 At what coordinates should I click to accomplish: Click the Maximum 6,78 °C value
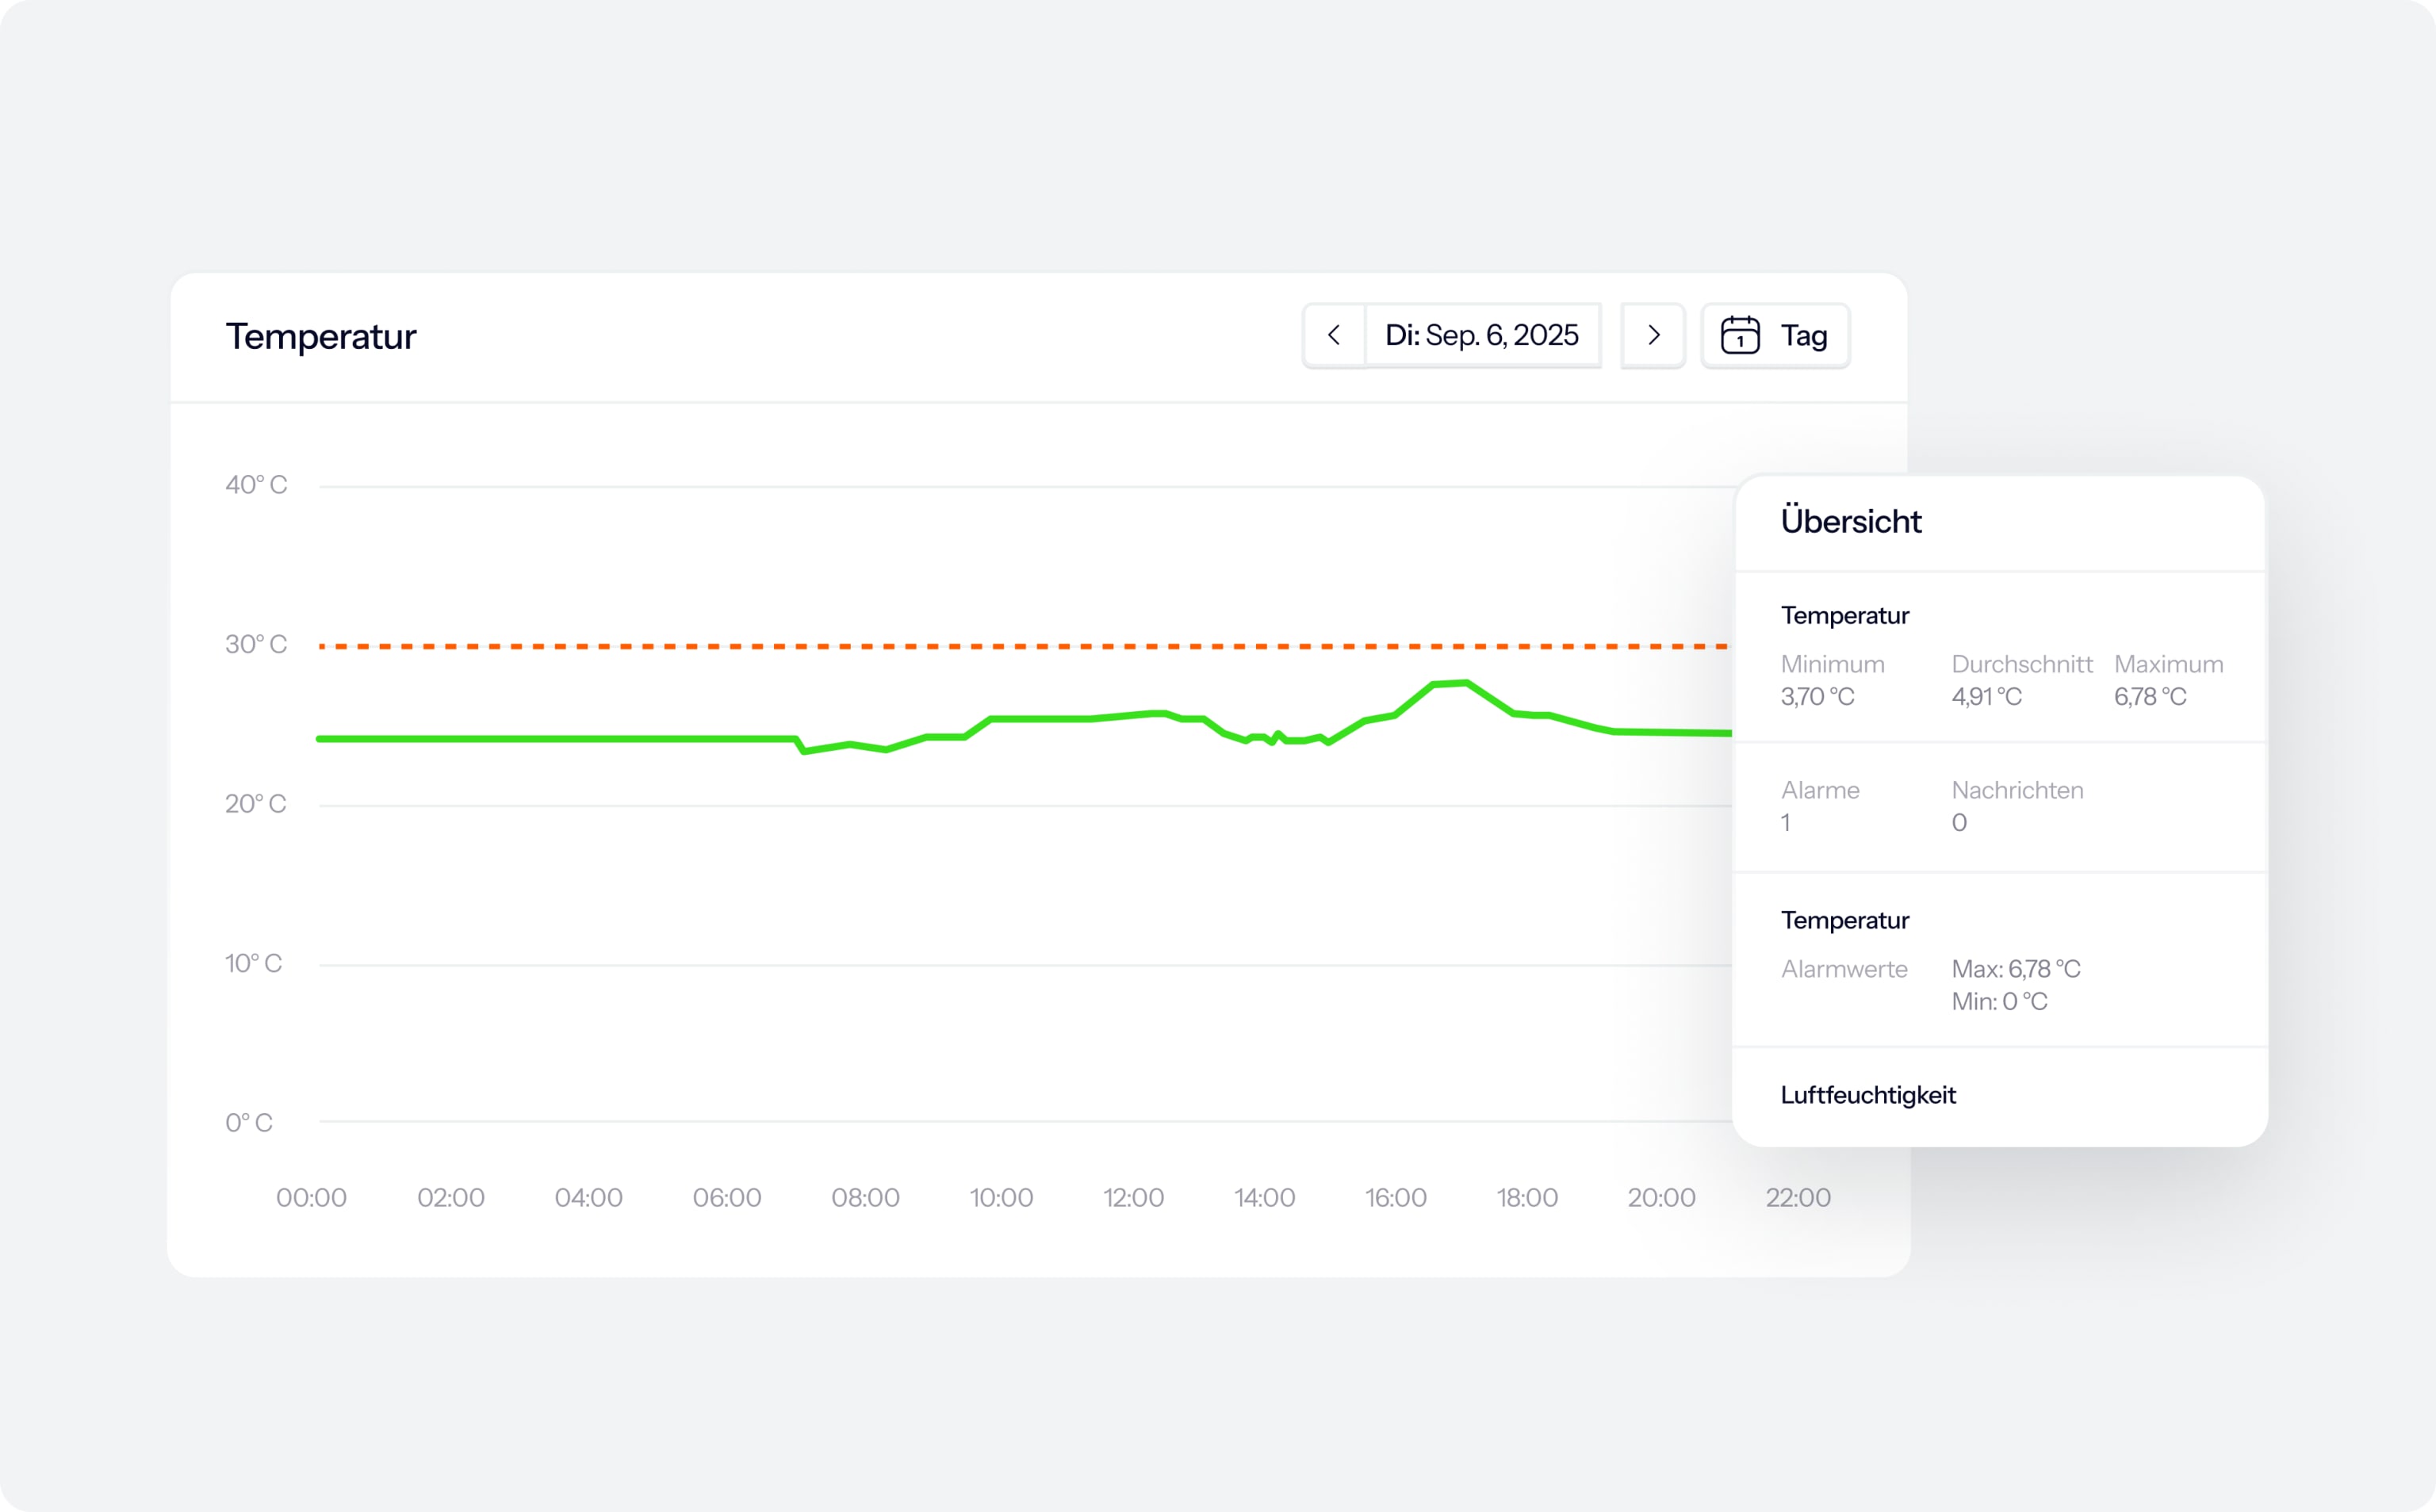pyautogui.click(x=2149, y=696)
